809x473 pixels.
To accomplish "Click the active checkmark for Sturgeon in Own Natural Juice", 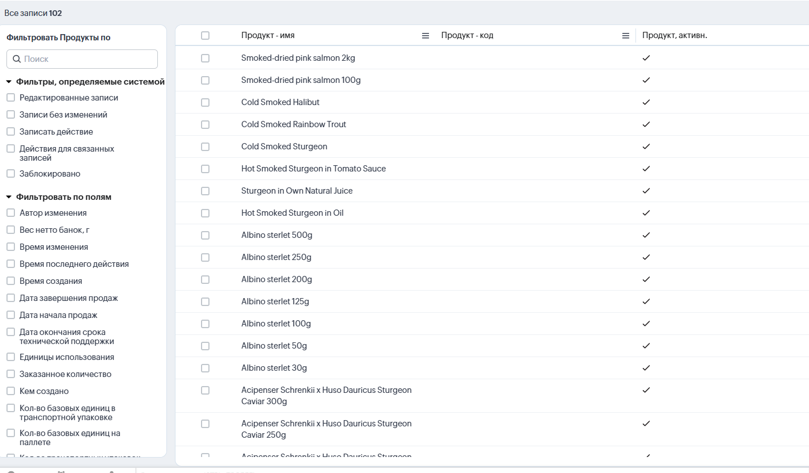I will coord(646,191).
